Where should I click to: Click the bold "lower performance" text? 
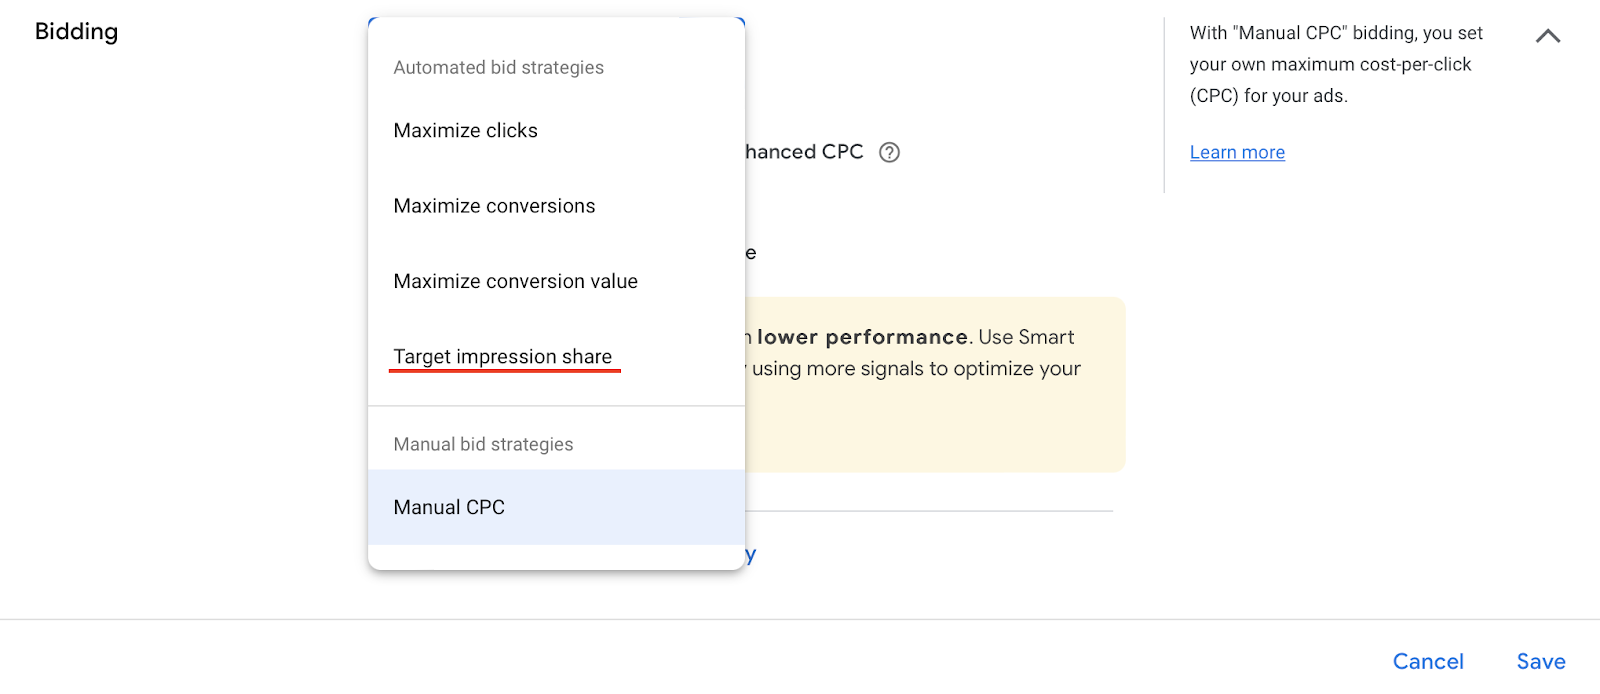[x=862, y=337]
